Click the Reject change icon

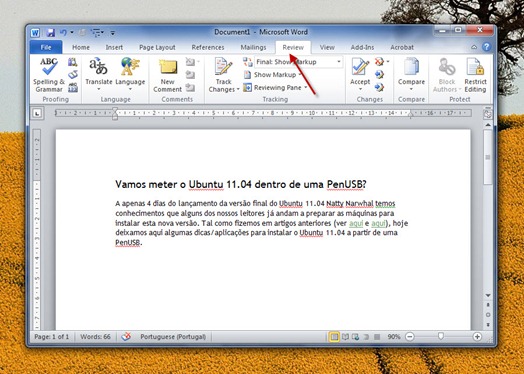[379, 62]
